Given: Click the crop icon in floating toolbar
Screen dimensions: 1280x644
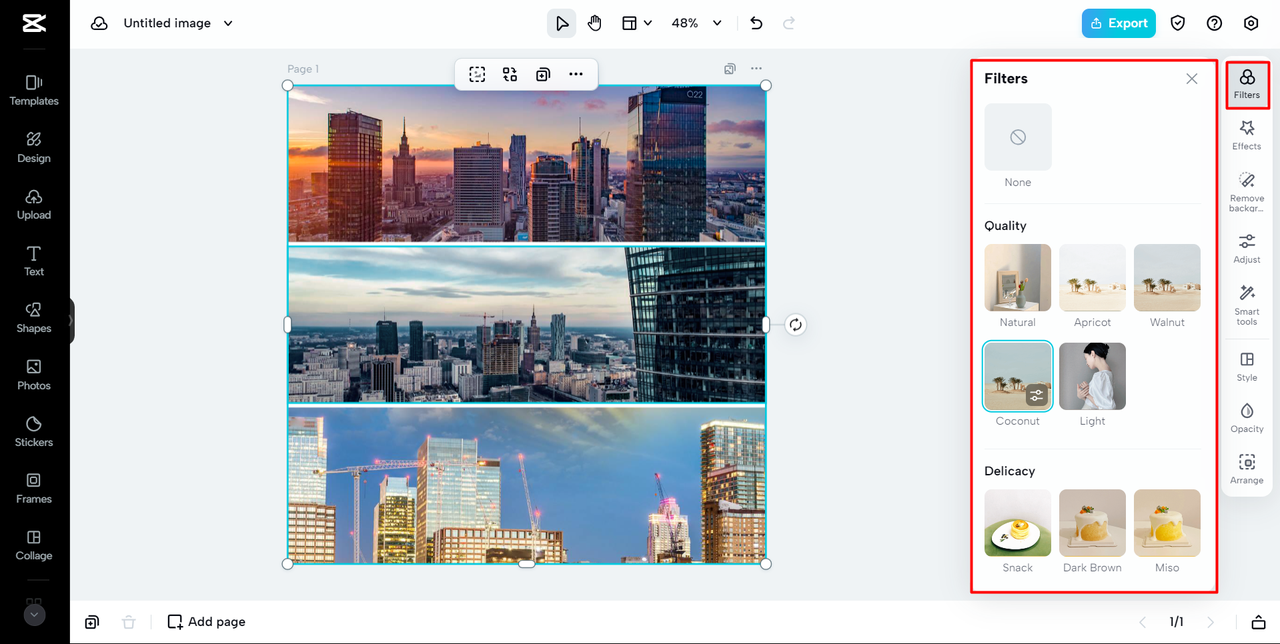Looking at the screenshot, I should 477,74.
